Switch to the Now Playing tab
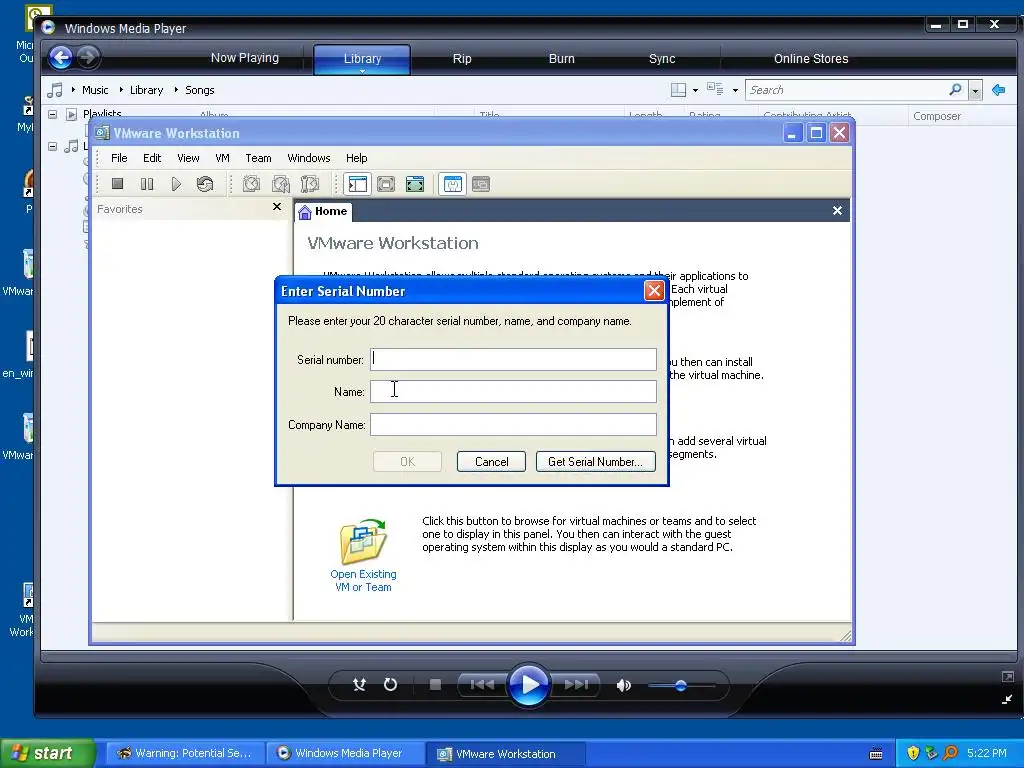1024x768 pixels. point(245,58)
